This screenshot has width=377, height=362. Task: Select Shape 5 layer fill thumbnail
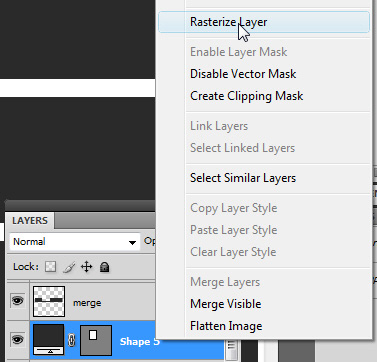[48, 340]
